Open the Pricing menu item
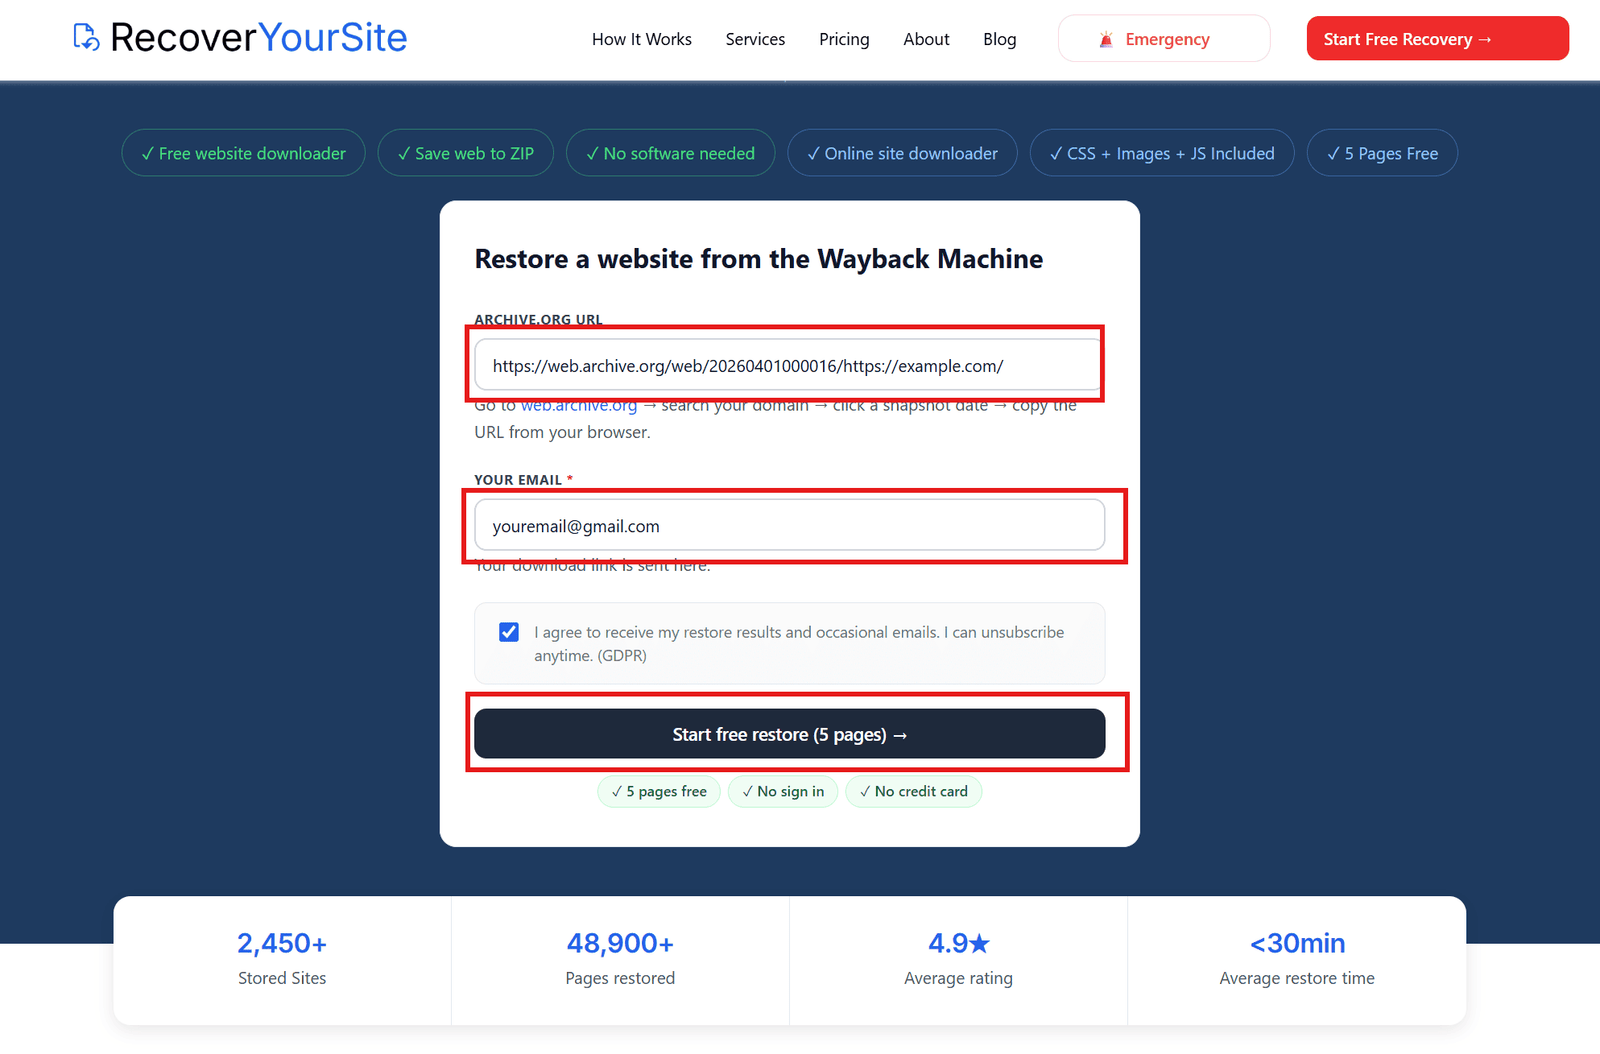The width and height of the screenshot is (1600, 1054). pos(844,39)
